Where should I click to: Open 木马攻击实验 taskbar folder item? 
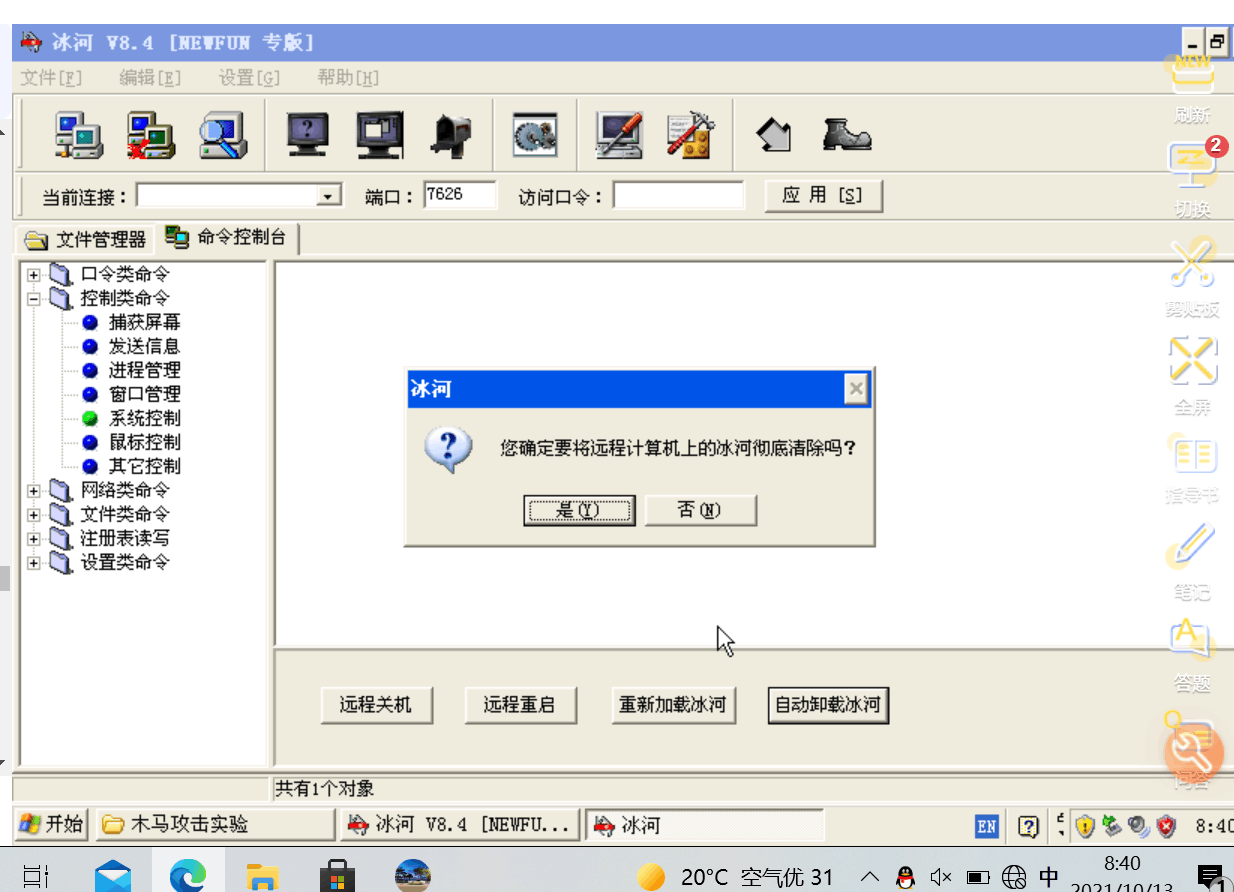pos(214,825)
